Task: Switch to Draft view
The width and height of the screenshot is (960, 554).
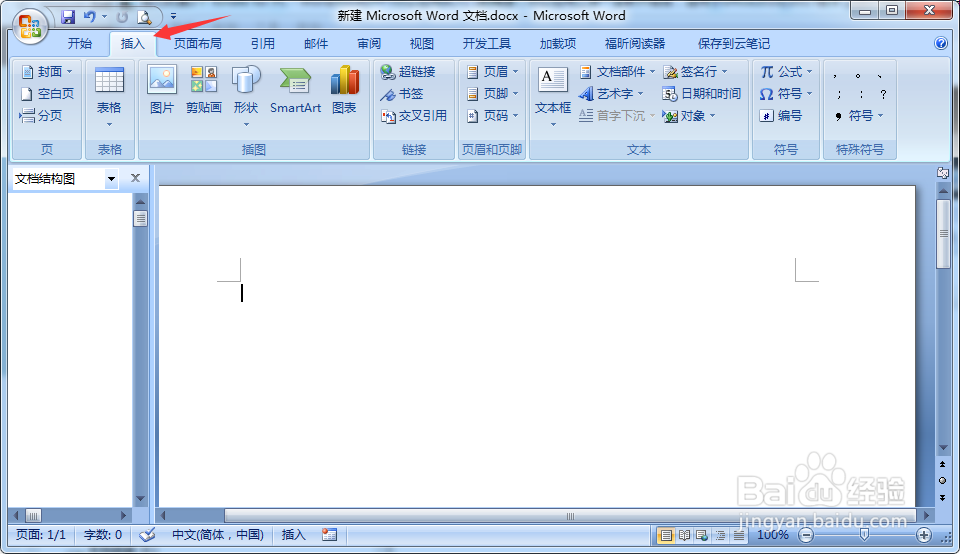Action: (739, 536)
